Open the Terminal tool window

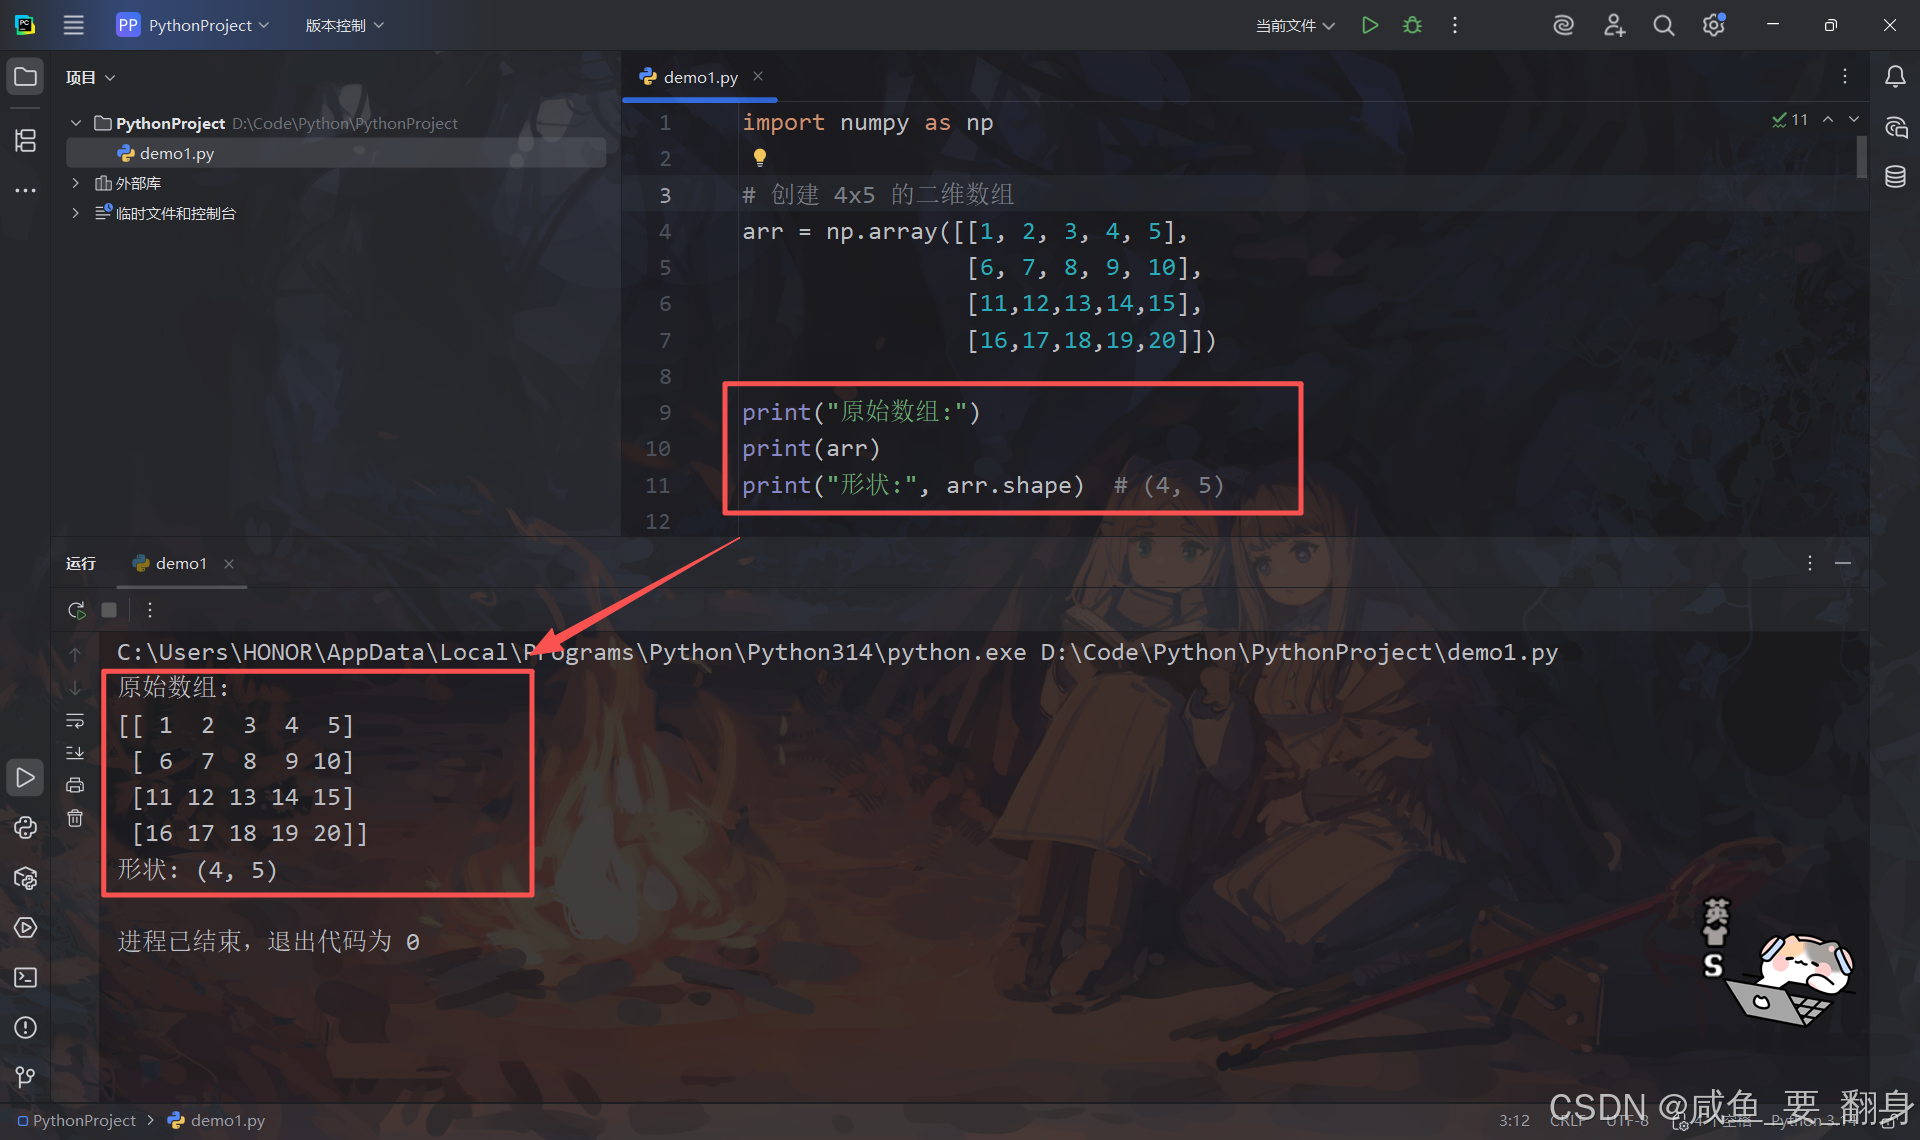25,978
